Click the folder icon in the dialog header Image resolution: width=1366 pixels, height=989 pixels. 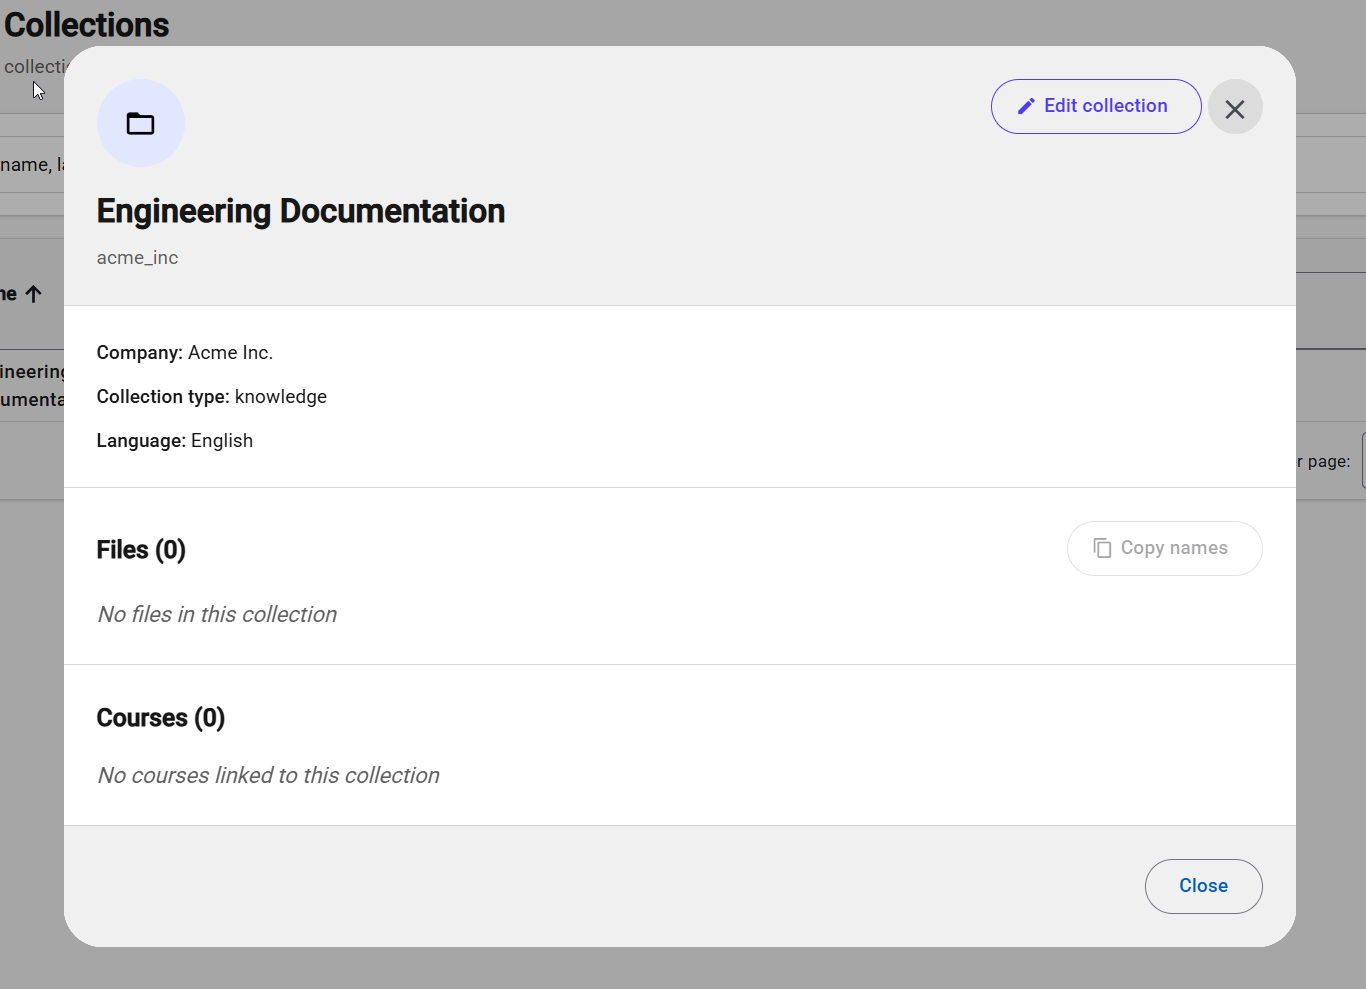pos(141,123)
